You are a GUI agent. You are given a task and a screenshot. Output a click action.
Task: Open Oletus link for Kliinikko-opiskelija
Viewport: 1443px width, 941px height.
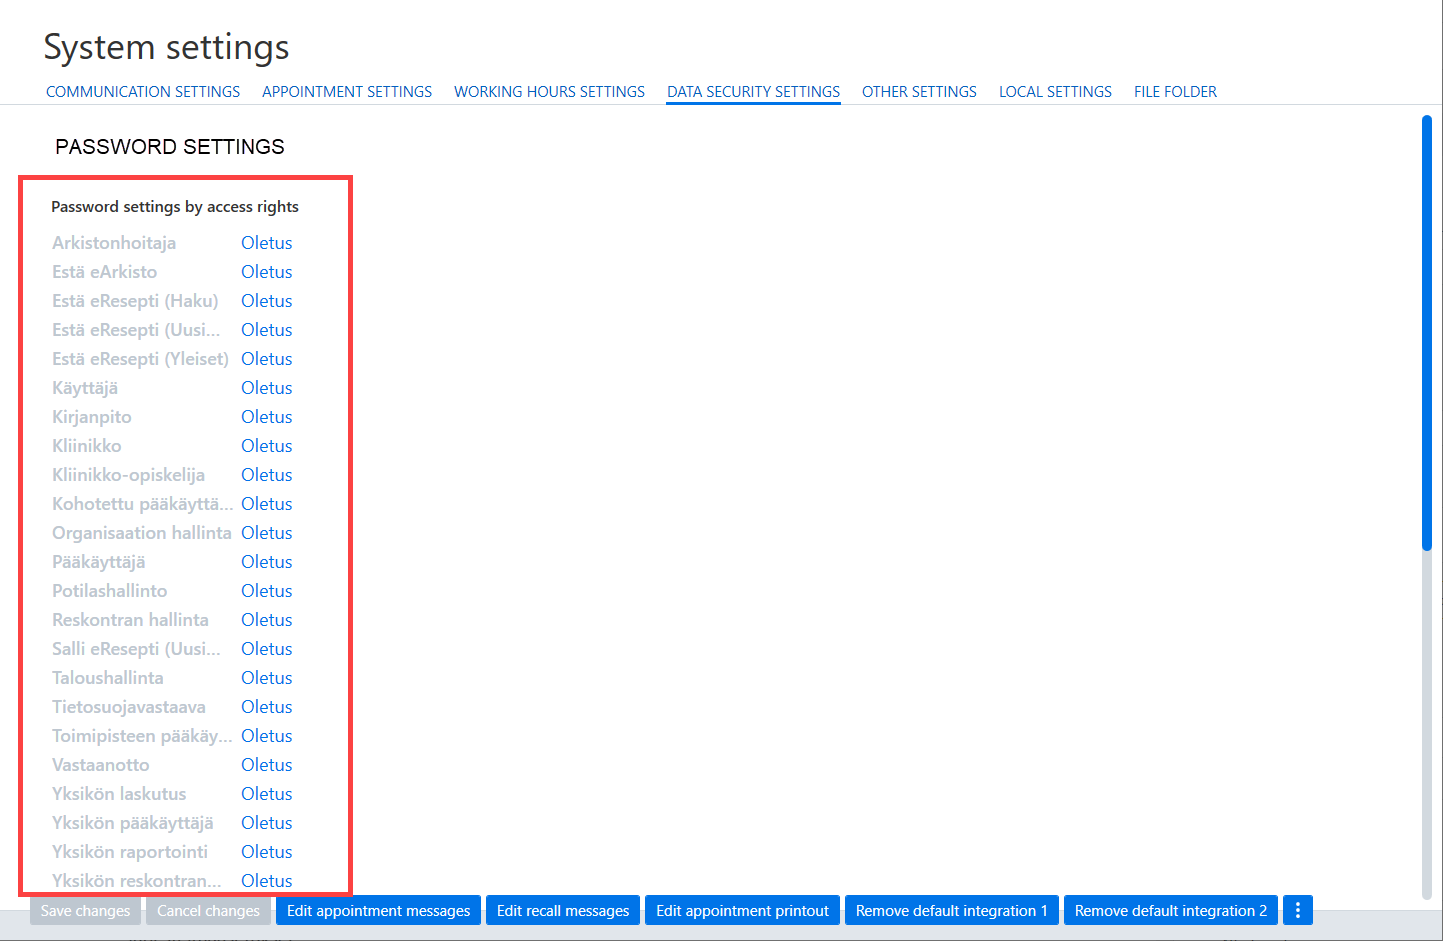click(x=266, y=475)
